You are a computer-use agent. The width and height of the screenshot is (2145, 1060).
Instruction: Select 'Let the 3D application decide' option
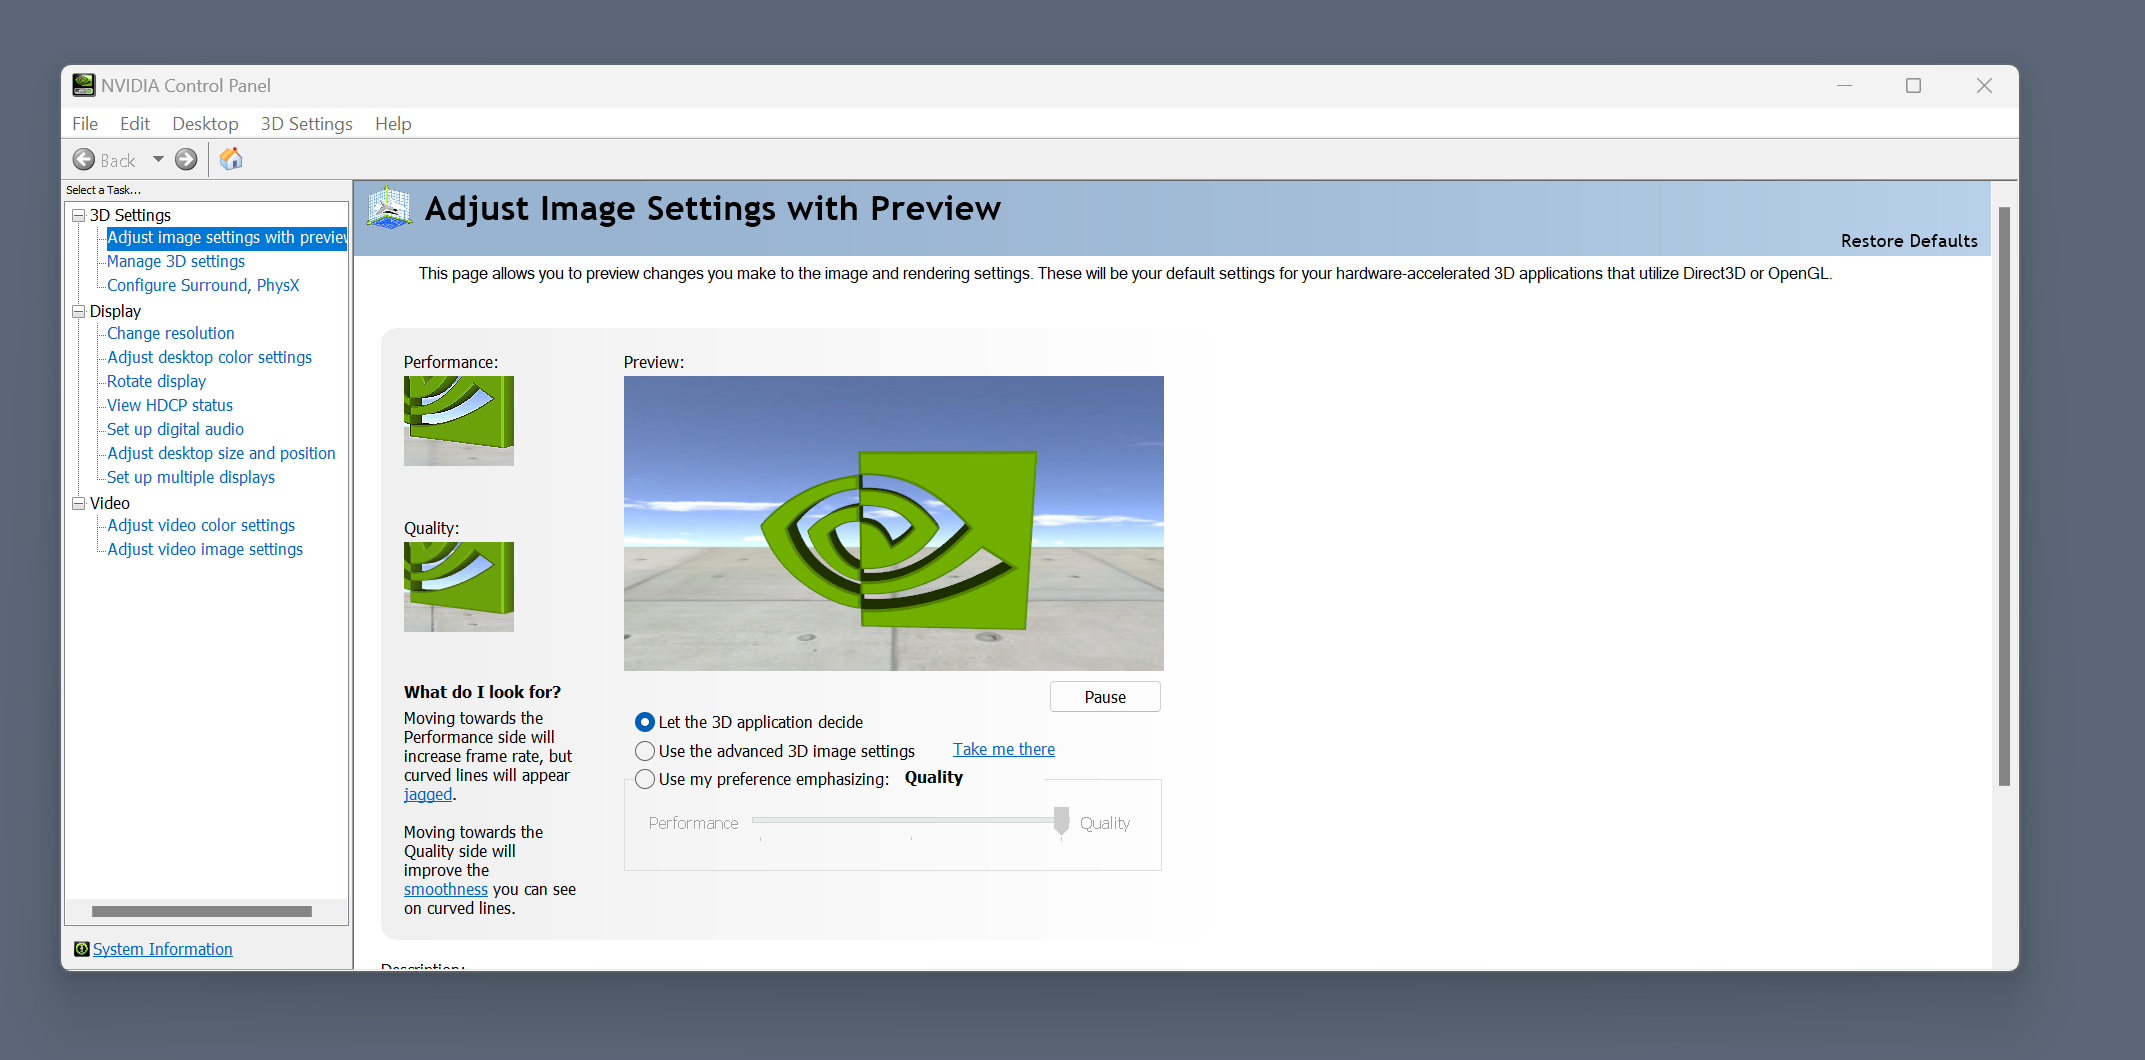point(645,722)
